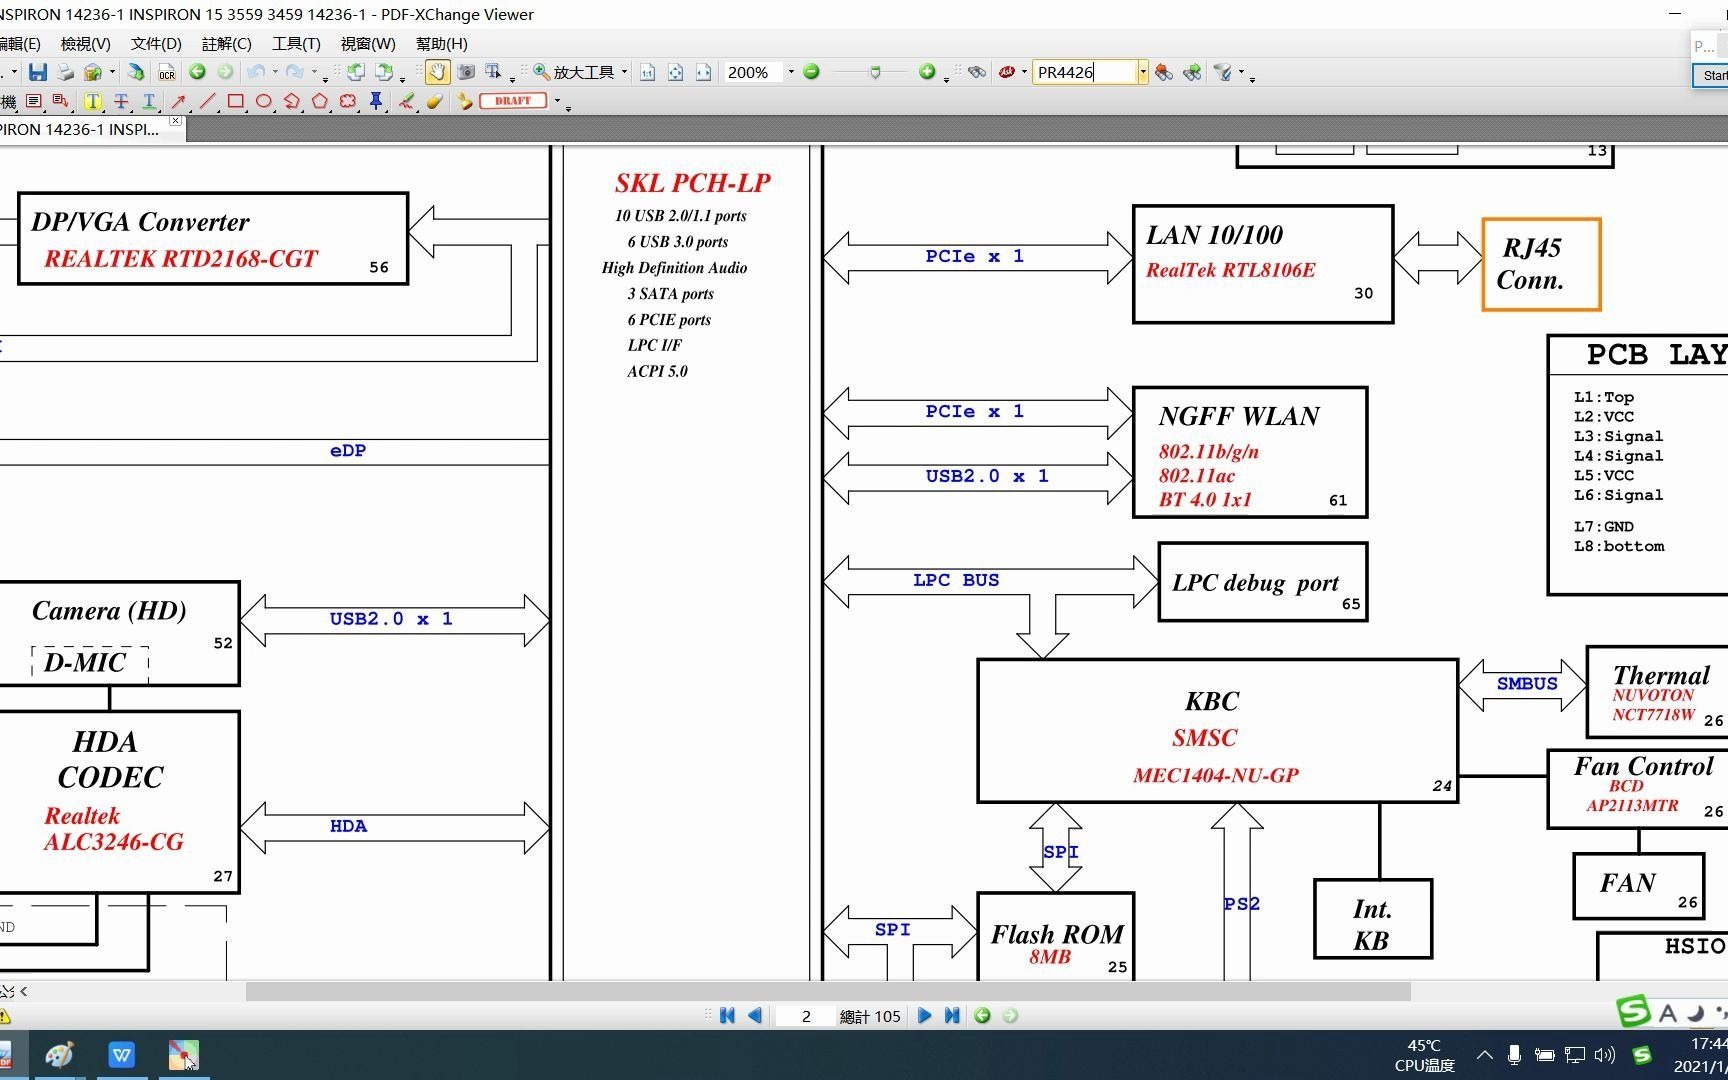
Task: Choose the Select Text tool
Action: tap(493, 72)
